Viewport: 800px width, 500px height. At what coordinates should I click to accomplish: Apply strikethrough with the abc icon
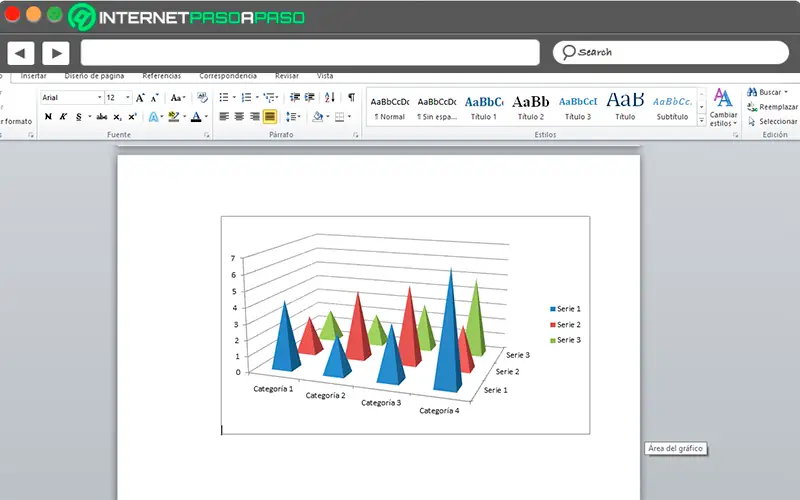pos(102,117)
